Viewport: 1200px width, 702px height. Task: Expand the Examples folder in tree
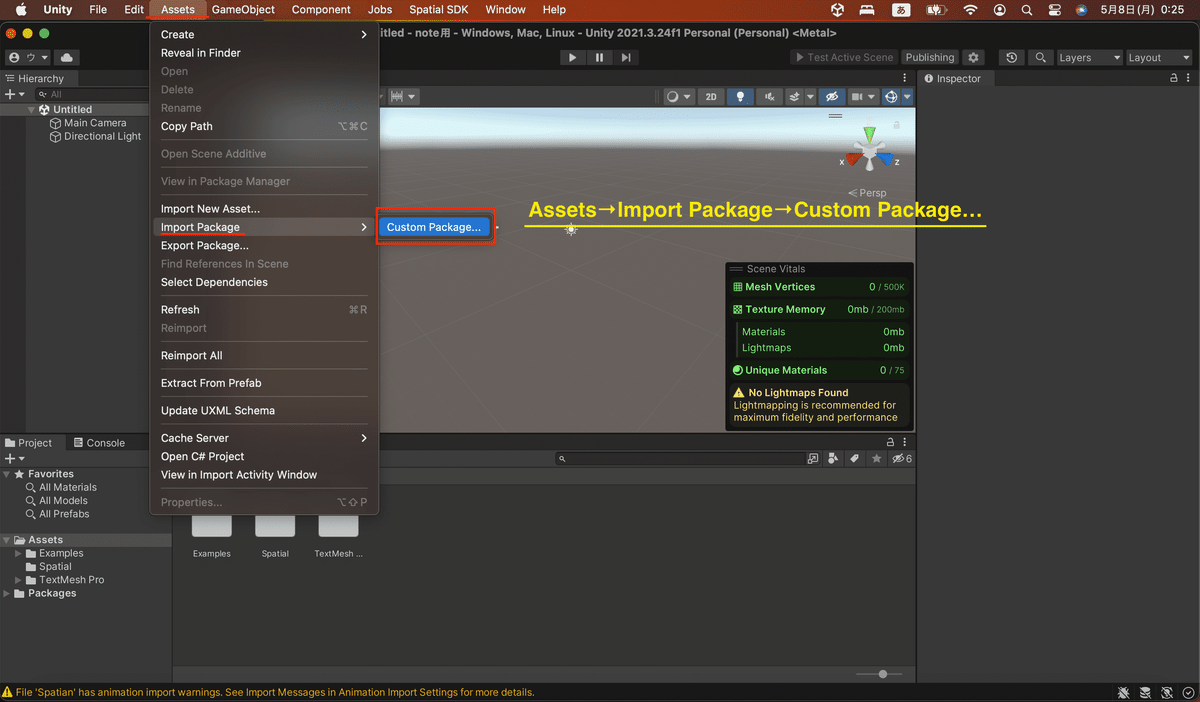pos(18,553)
